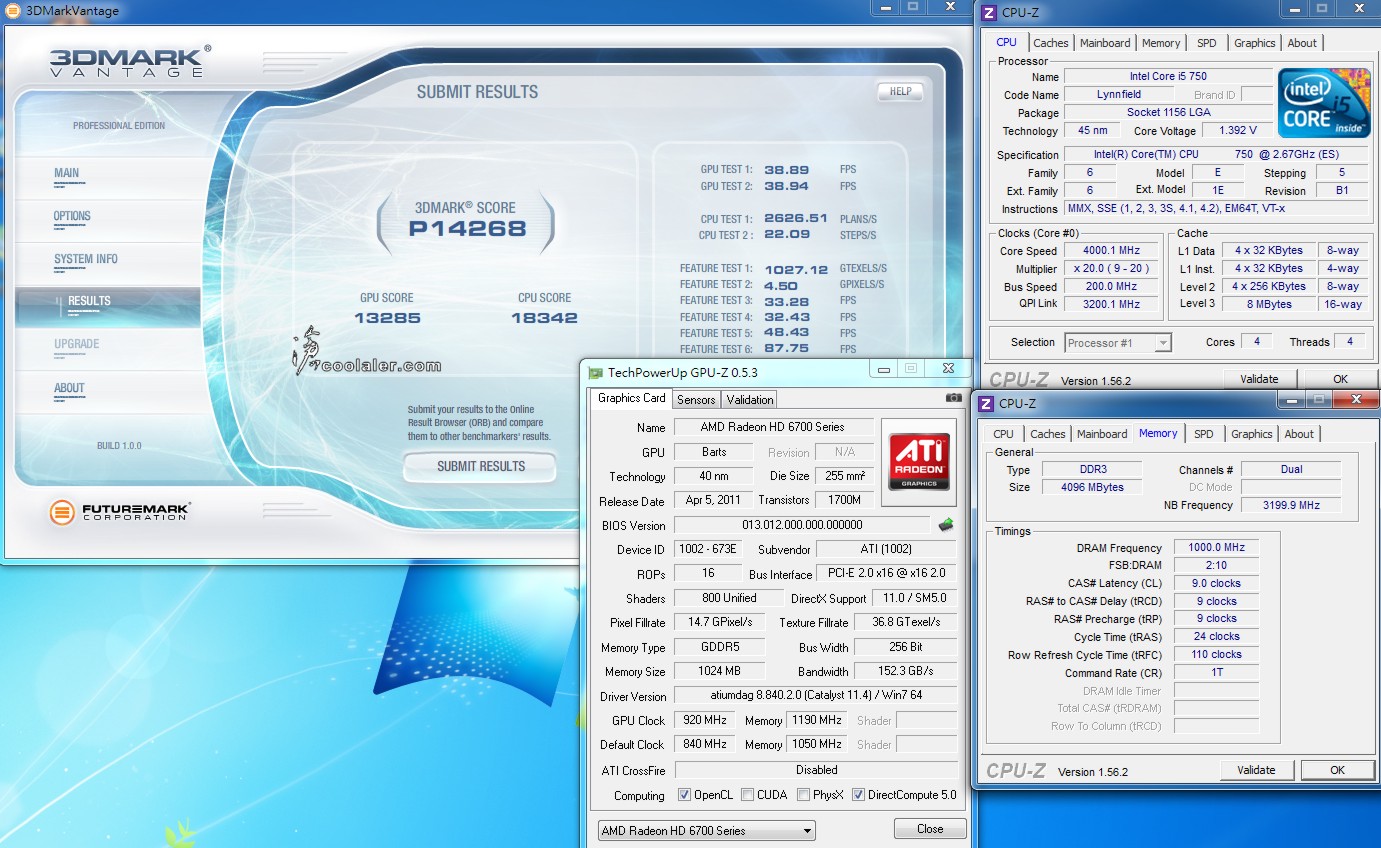Switch to CPU tab in lower CPU-Z
The height and width of the screenshot is (848, 1381).
point(1004,434)
